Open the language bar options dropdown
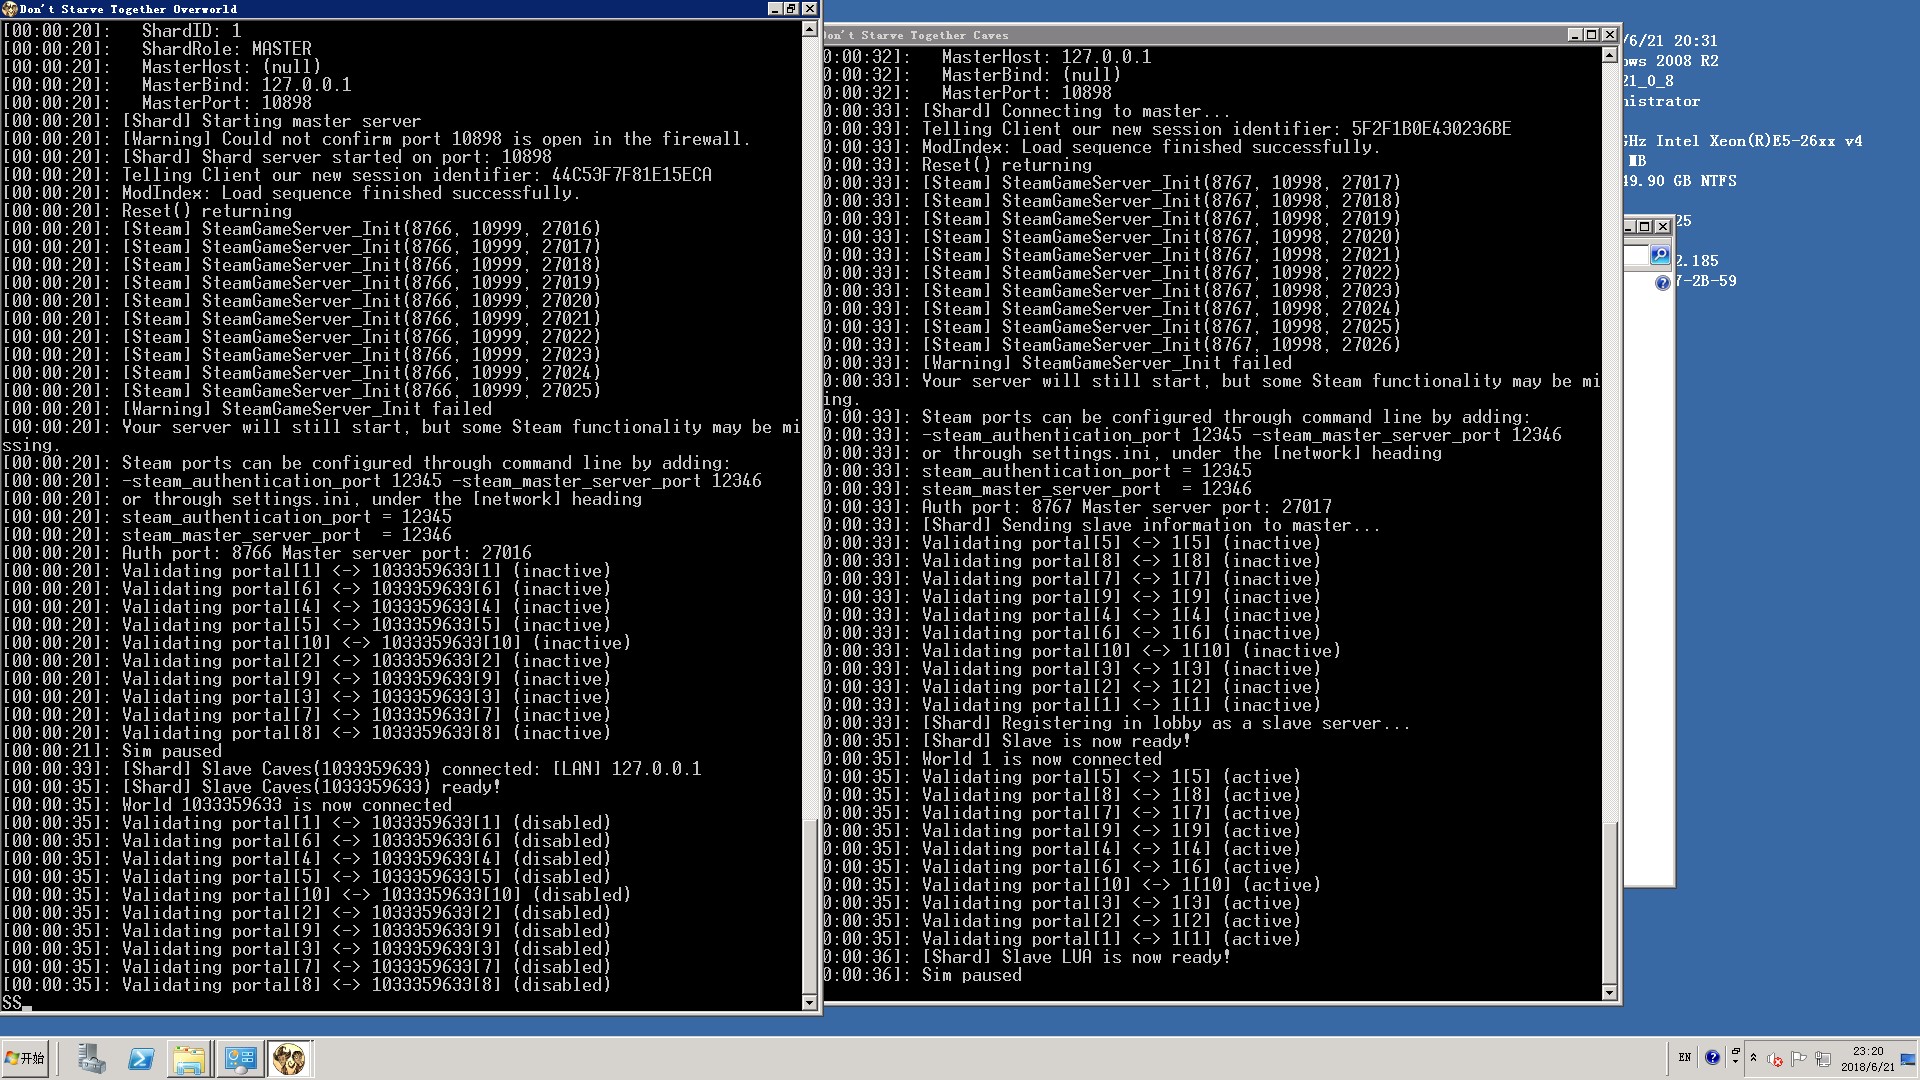1920x1080 pixels. pos(1735,1058)
